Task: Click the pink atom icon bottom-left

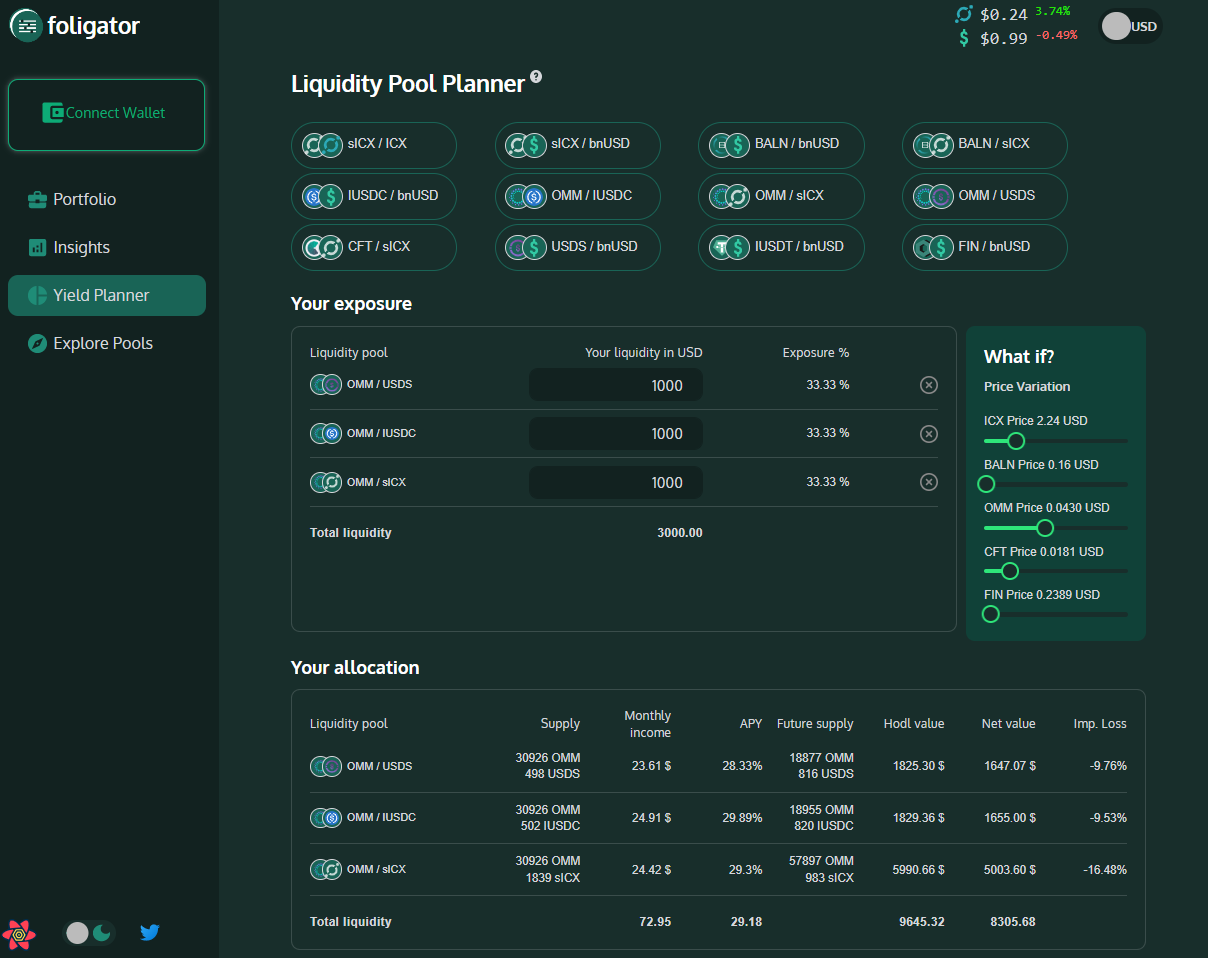Action: pos(19,934)
